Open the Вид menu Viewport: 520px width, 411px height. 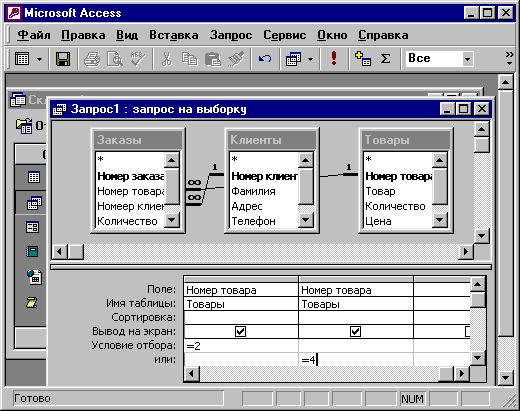point(127,35)
